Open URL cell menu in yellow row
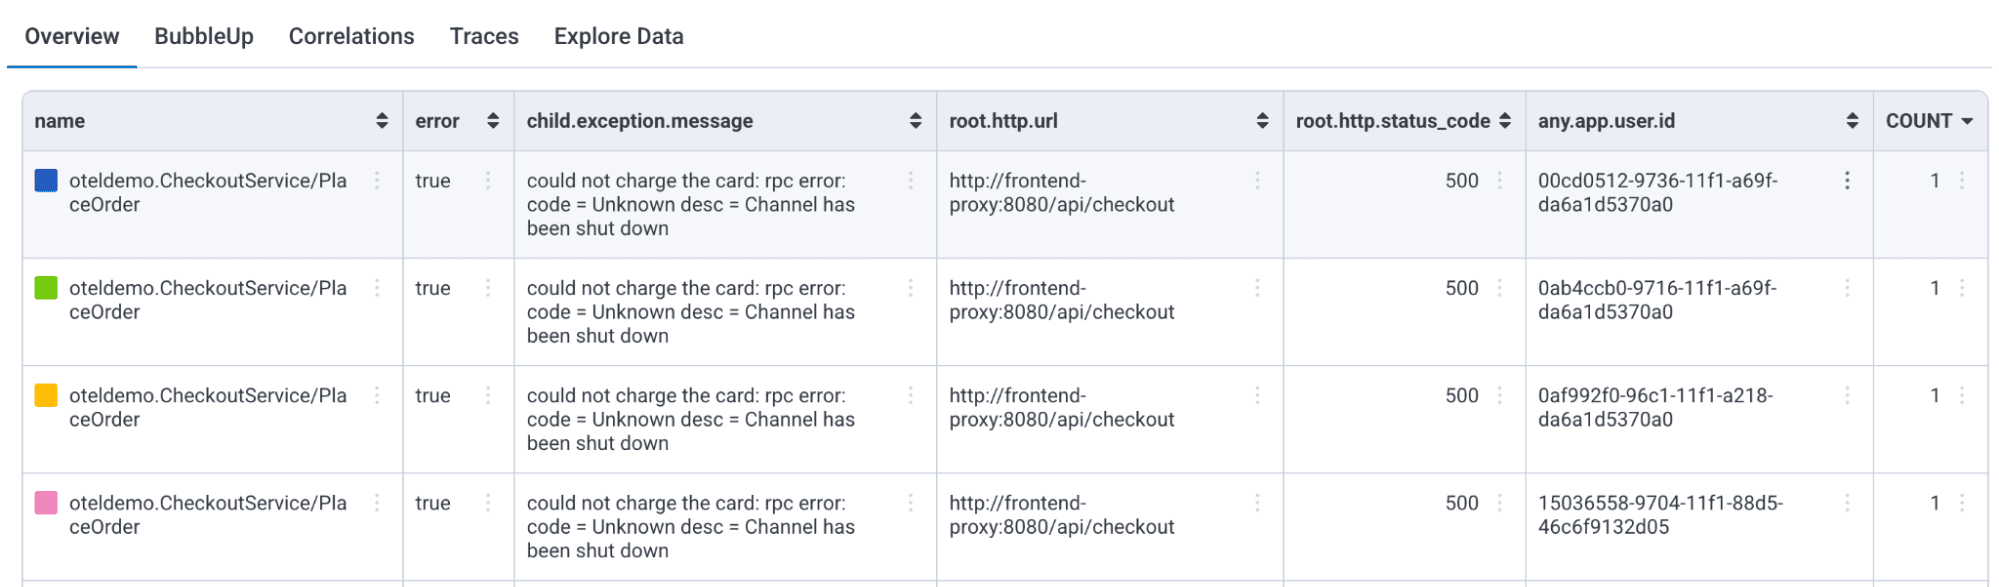Screen dimensions: 1999x587 (x=1258, y=395)
